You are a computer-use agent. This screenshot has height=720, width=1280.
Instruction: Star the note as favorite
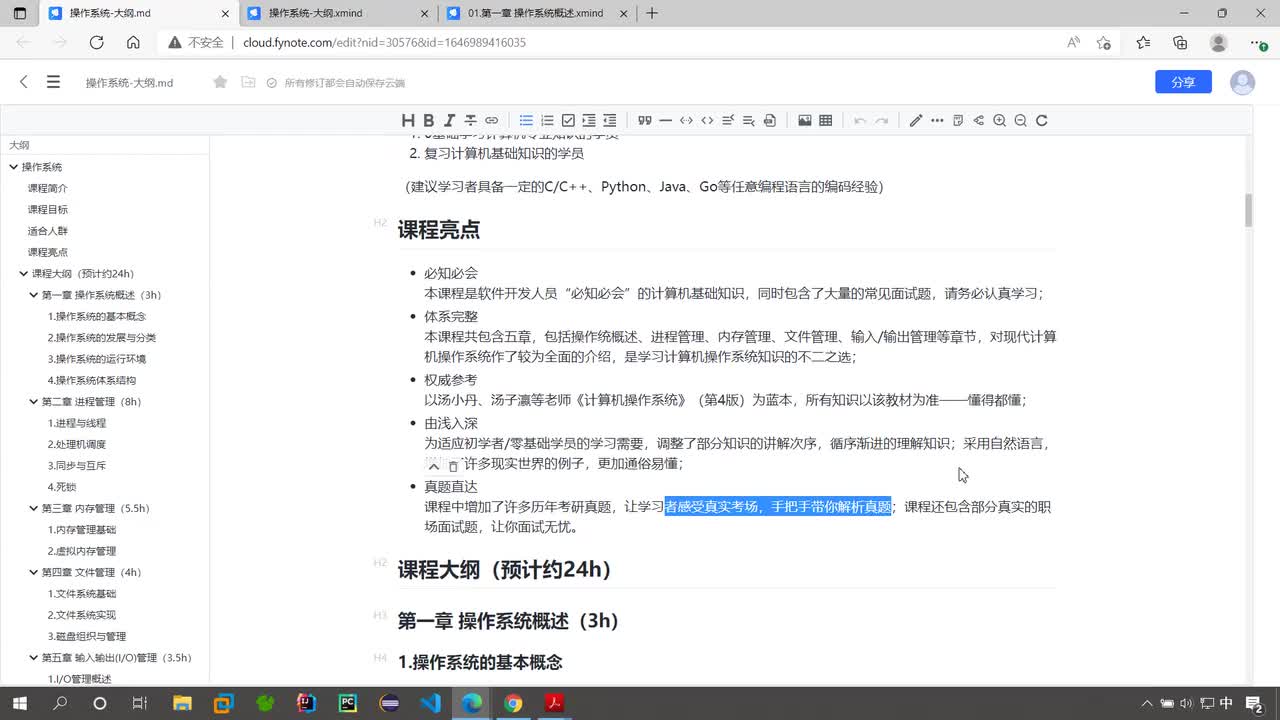pyautogui.click(x=220, y=82)
